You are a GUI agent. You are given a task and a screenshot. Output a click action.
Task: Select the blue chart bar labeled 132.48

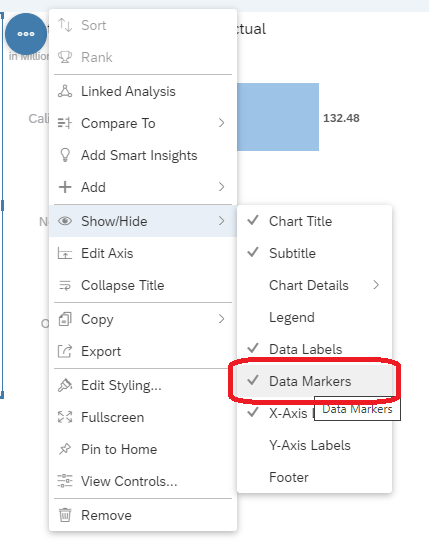(x=278, y=117)
